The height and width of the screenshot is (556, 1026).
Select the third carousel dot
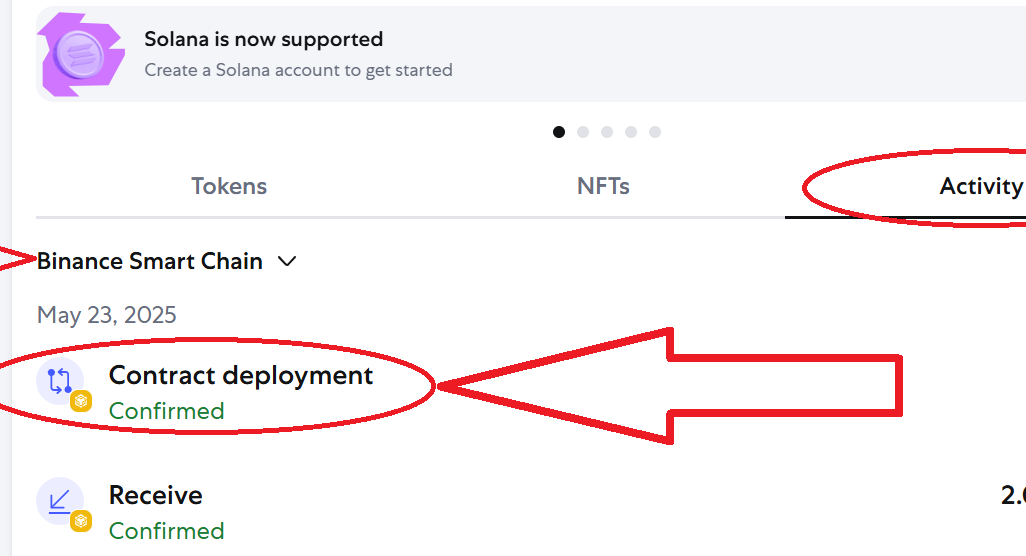[x=607, y=132]
